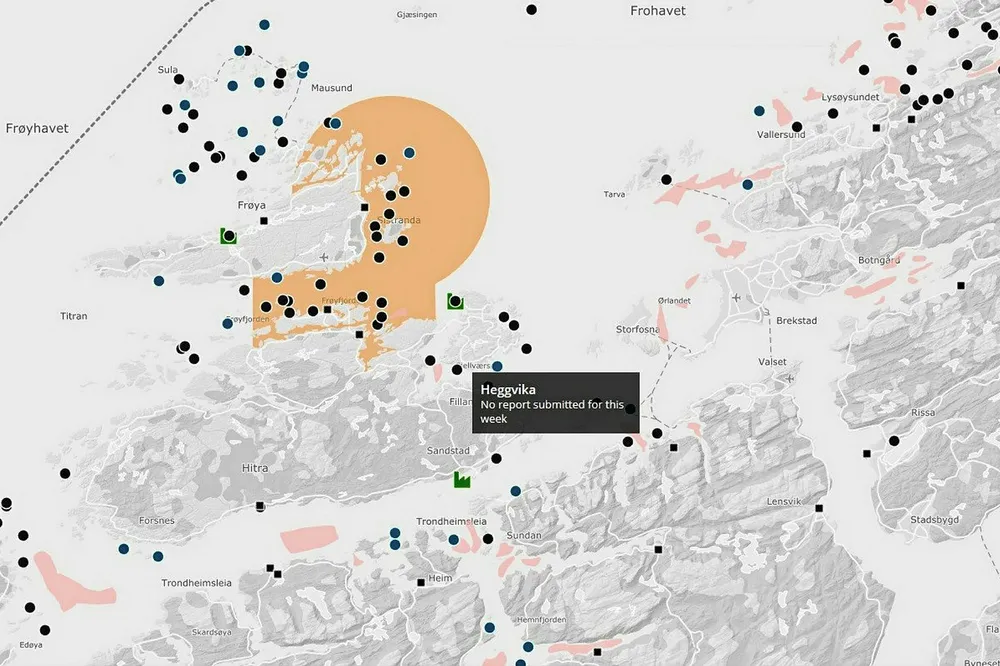This screenshot has height=666, width=1000.
Task: Select the green square marker west of Frøya
Action: pyautogui.click(x=229, y=236)
